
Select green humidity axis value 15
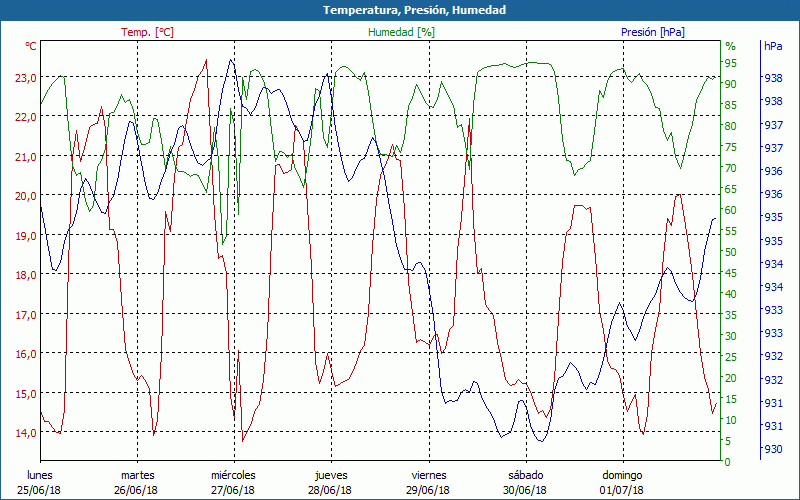tap(731, 399)
